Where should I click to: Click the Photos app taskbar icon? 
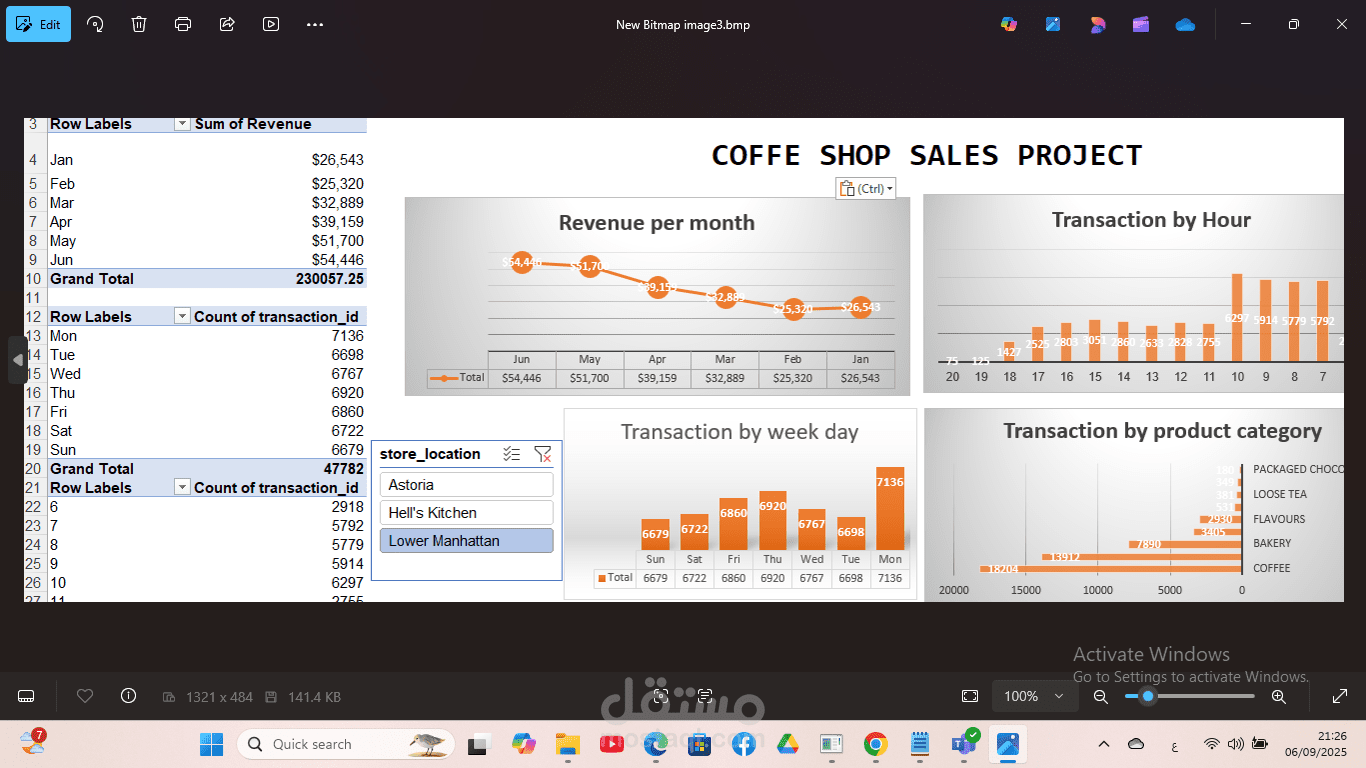[x=1007, y=744]
